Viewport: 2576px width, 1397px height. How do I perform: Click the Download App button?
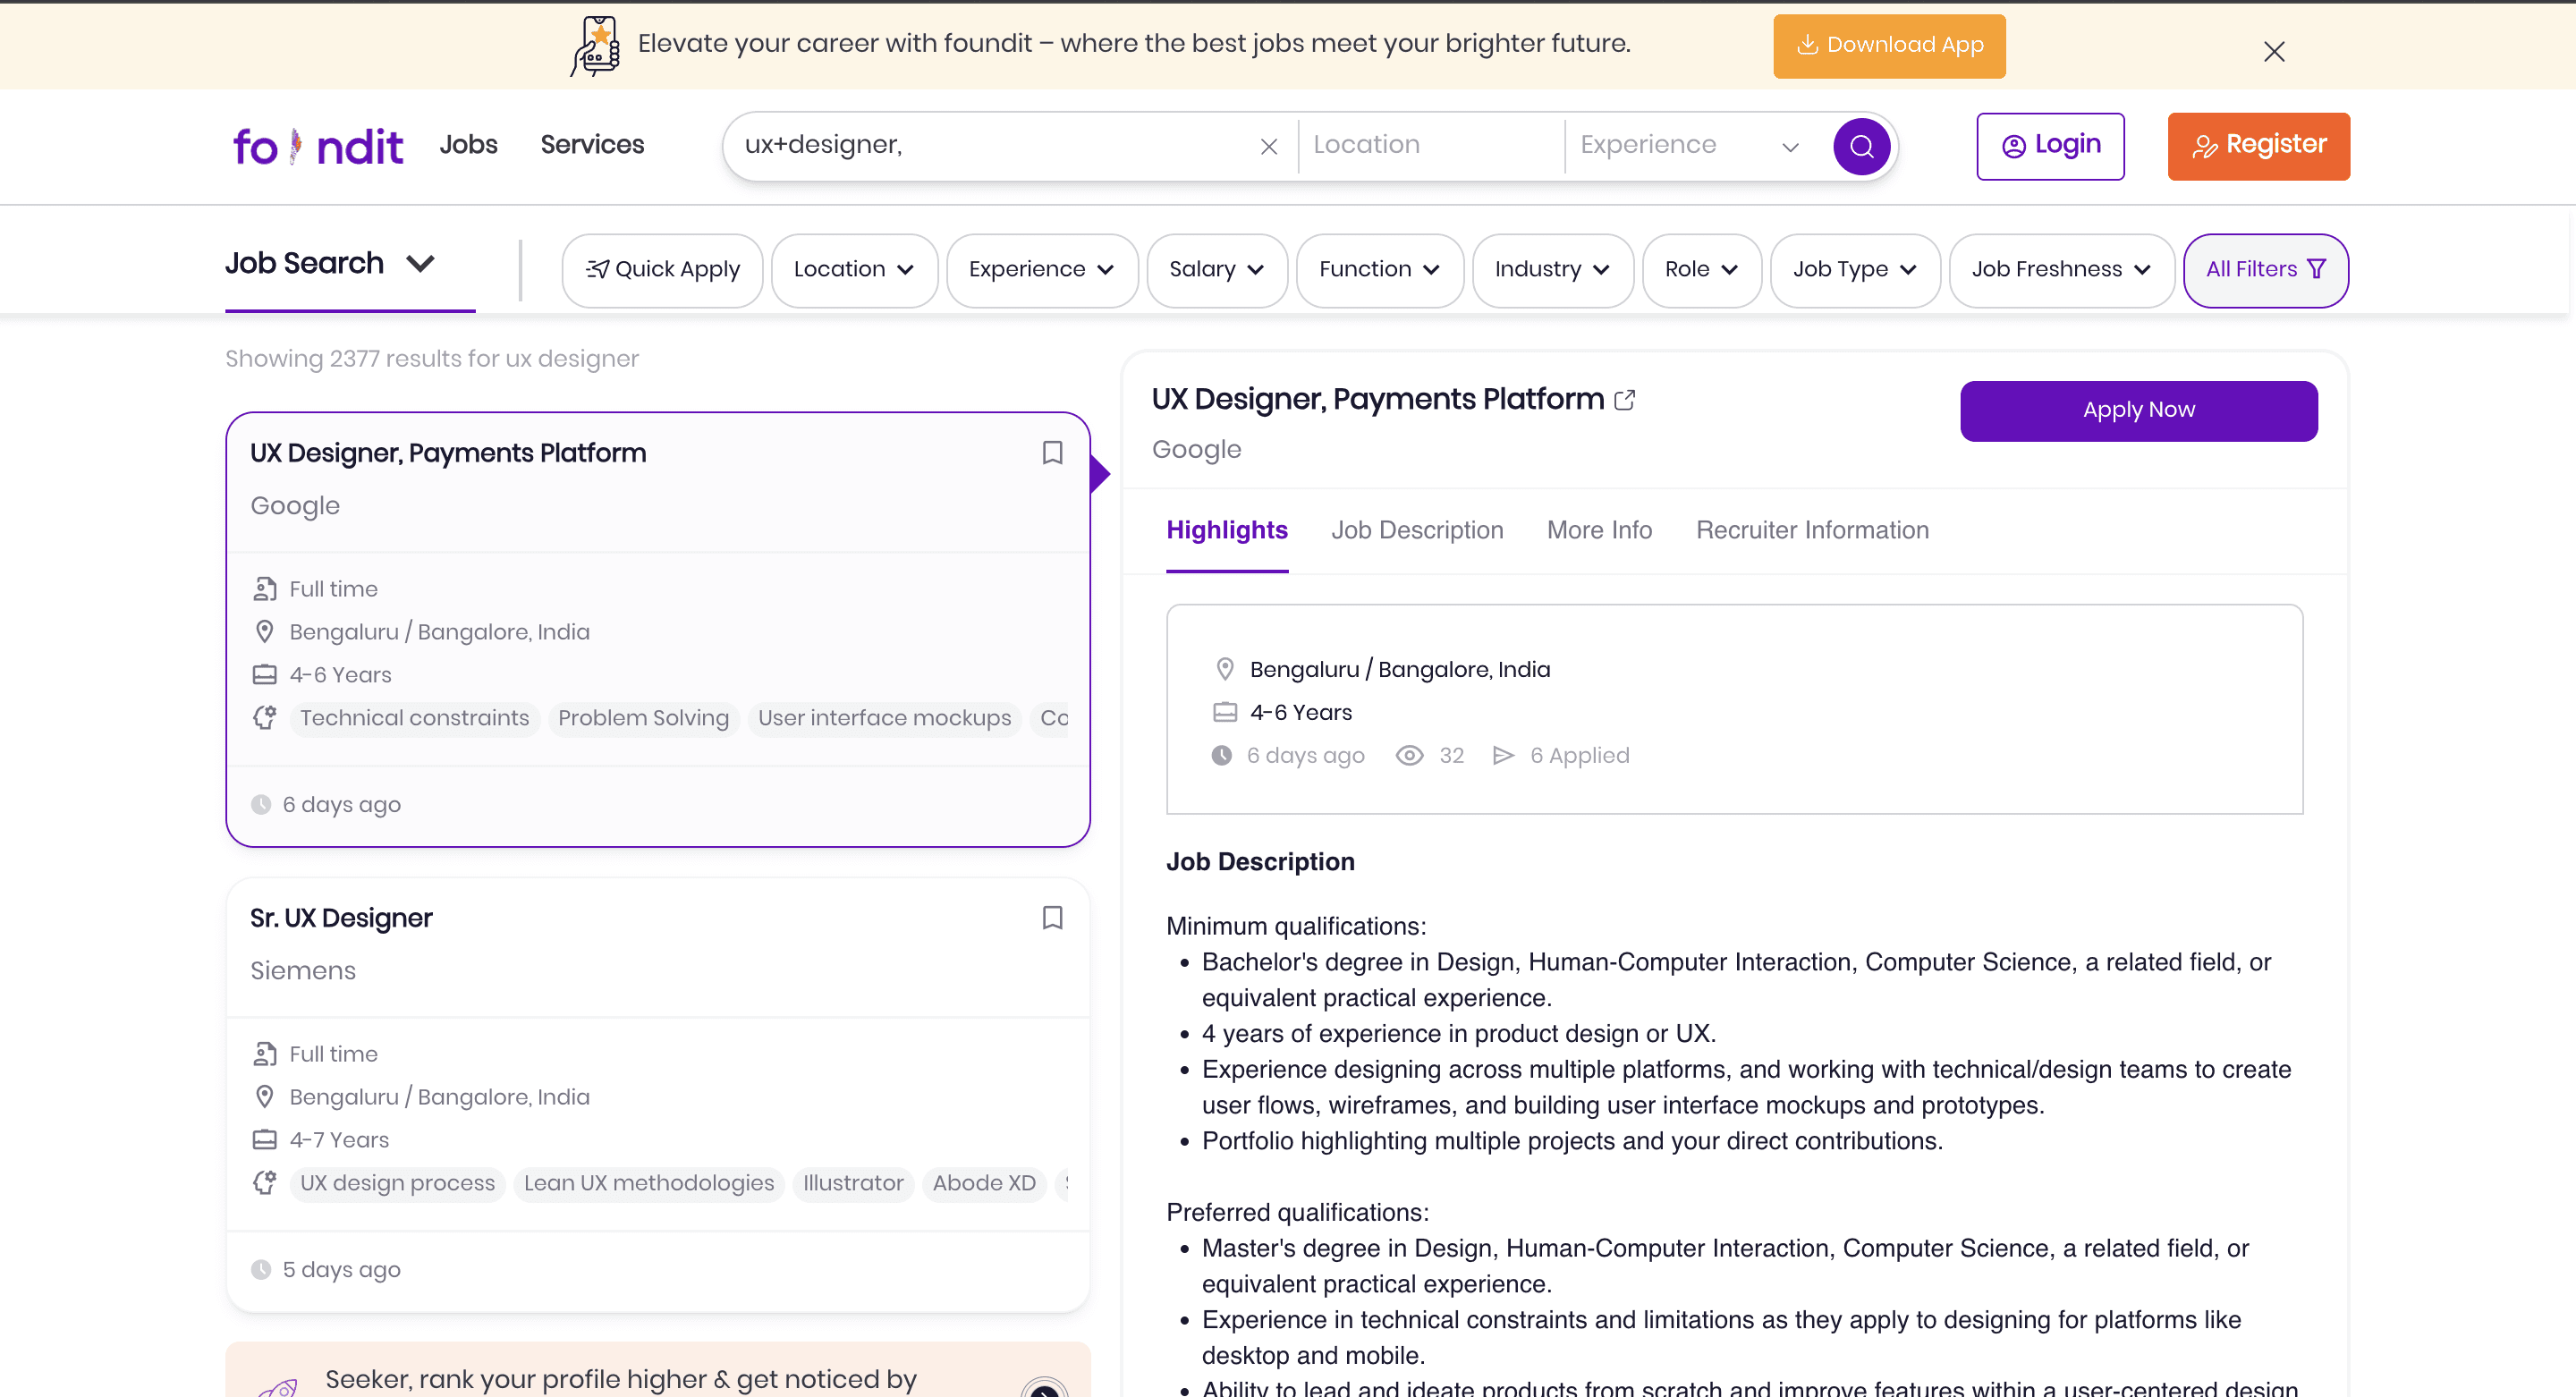pos(1889,46)
